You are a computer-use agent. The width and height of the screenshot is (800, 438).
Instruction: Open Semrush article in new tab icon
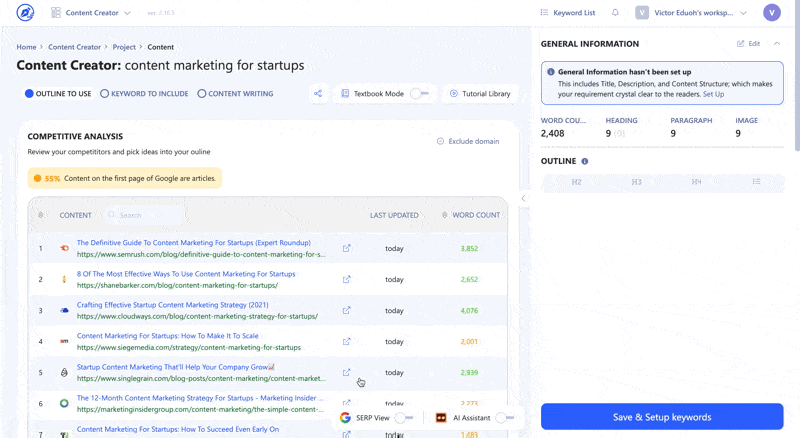pos(346,248)
